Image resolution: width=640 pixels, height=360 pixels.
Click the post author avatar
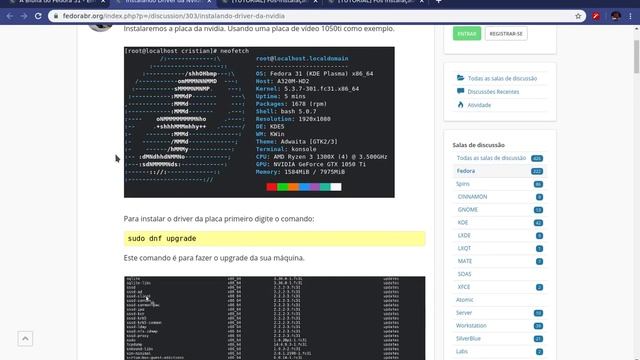tap(101, 27)
